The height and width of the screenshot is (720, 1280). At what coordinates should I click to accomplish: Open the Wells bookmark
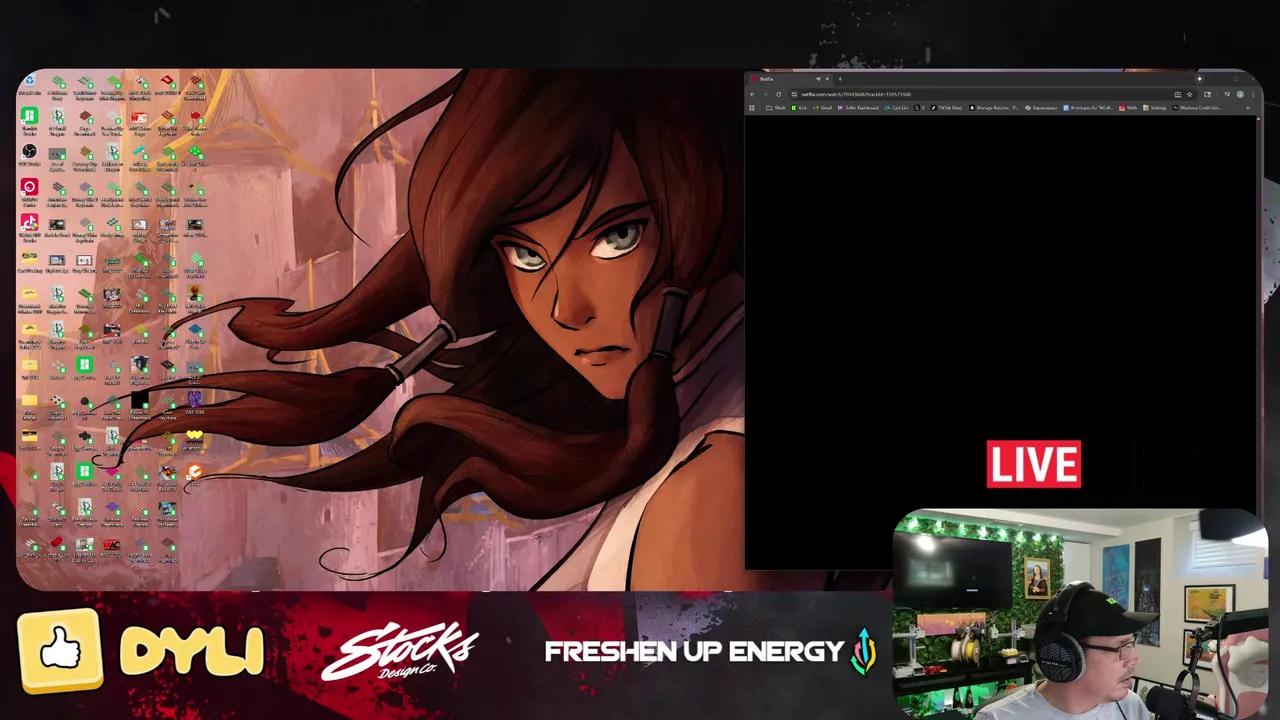(1128, 108)
